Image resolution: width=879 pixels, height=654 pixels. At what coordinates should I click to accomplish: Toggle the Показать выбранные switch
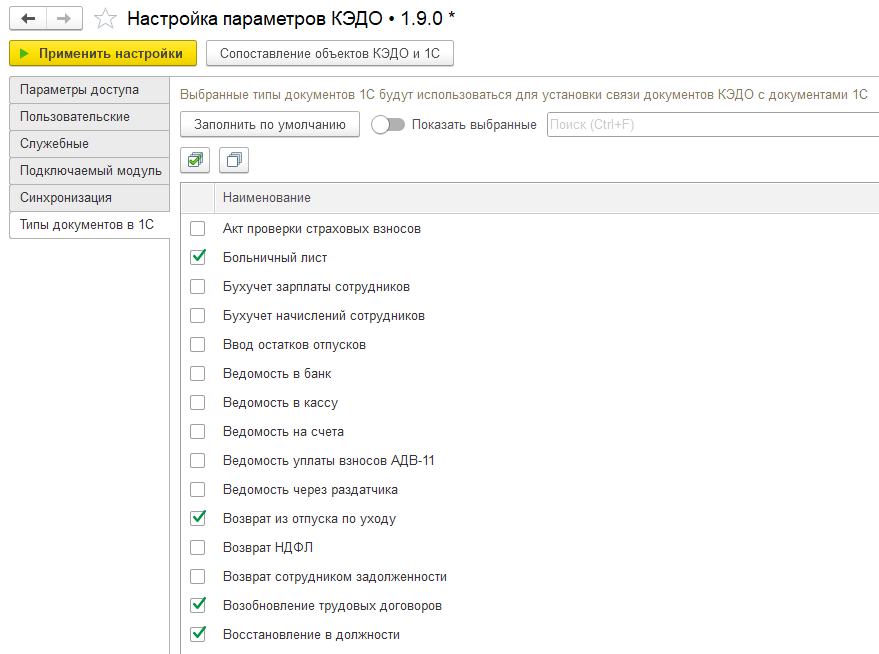coord(387,125)
